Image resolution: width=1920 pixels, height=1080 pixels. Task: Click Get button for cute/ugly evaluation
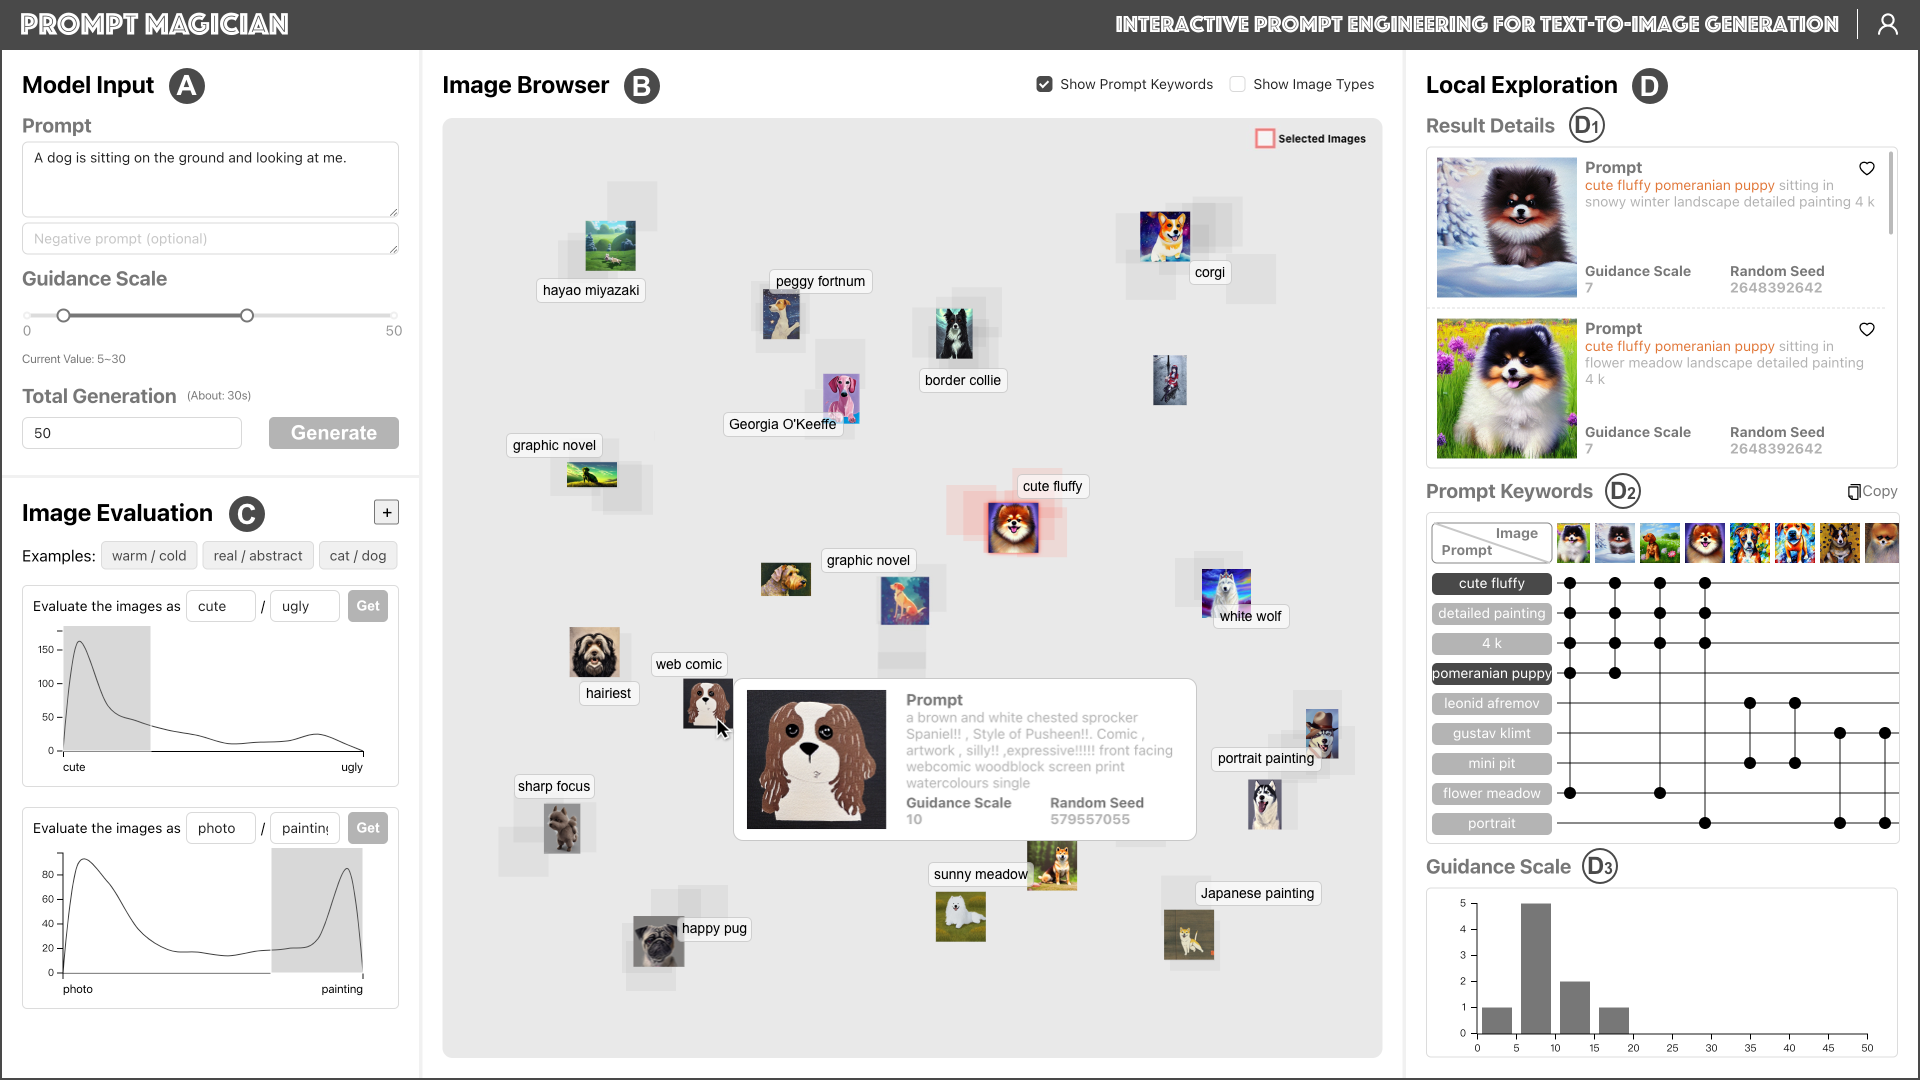coord(367,605)
